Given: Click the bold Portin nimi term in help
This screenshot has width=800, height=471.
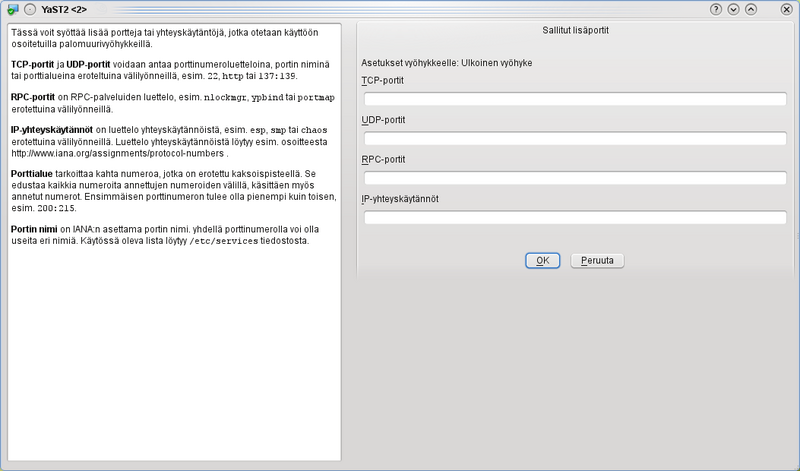Looking at the screenshot, I should click(x=36, y=229).
